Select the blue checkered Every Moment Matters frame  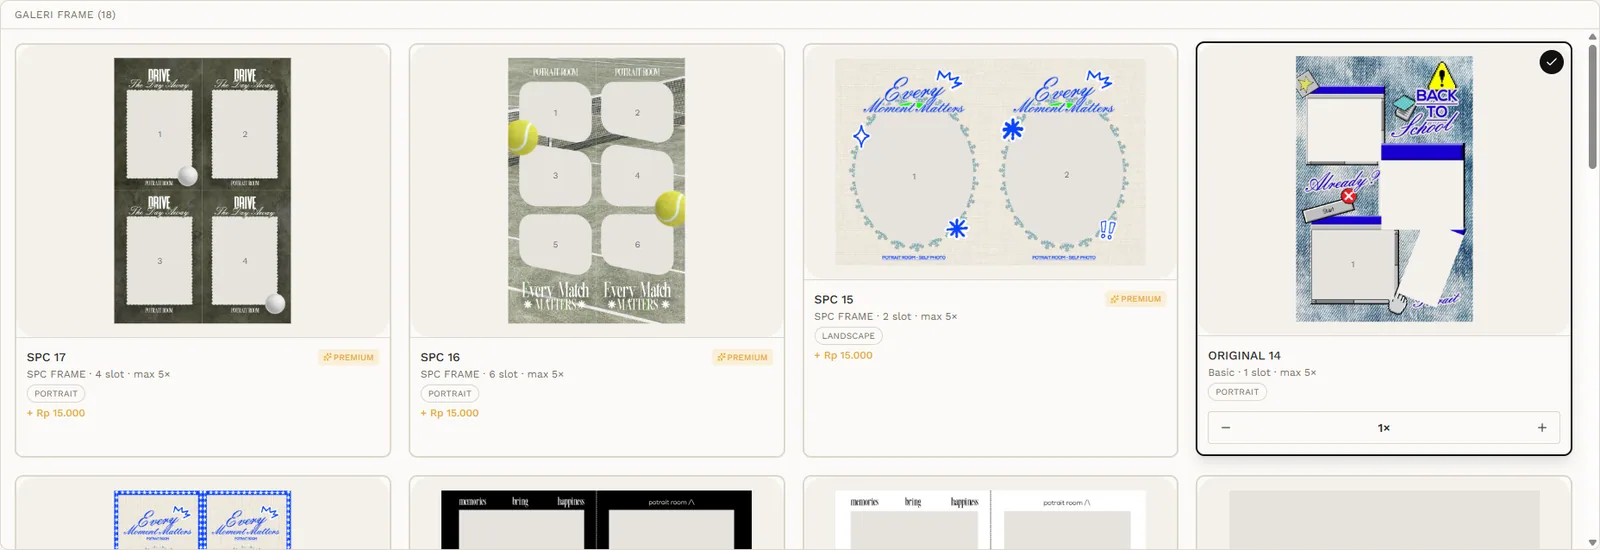(x=202, y=519)
